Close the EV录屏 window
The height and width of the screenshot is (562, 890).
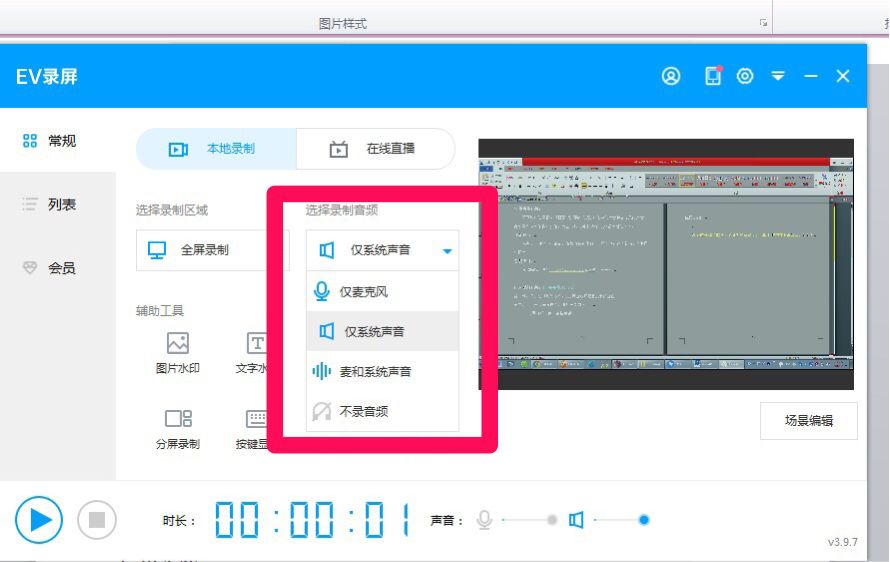(x=842, y=76)
